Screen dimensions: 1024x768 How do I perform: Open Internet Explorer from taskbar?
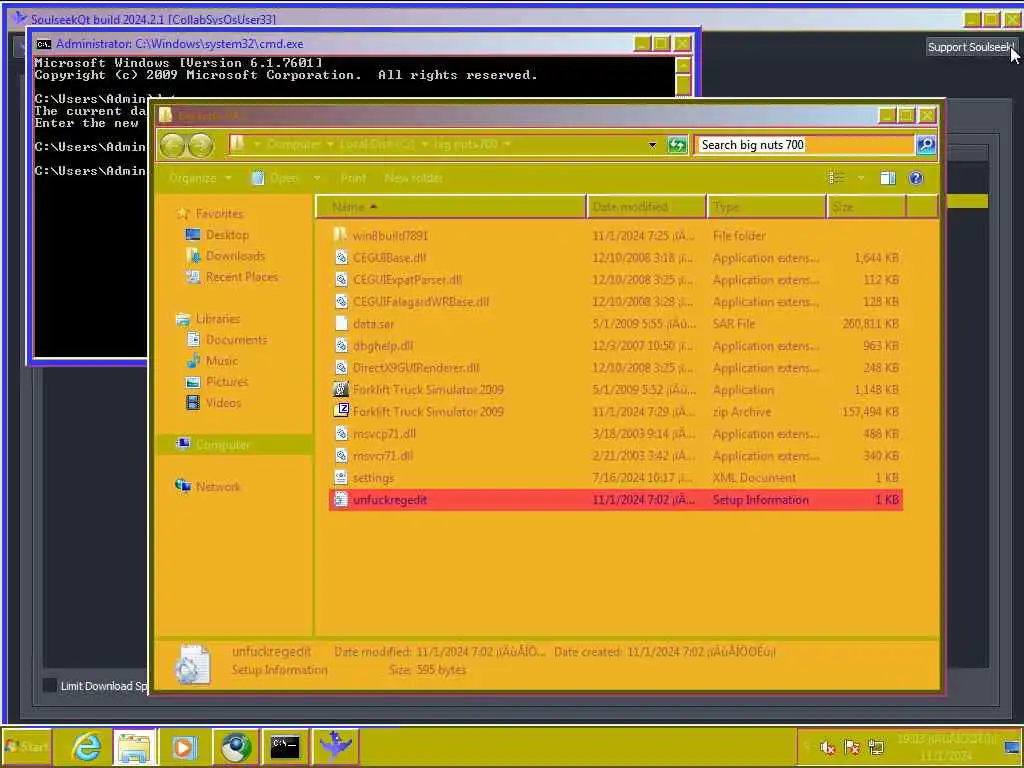coord(86,746)
